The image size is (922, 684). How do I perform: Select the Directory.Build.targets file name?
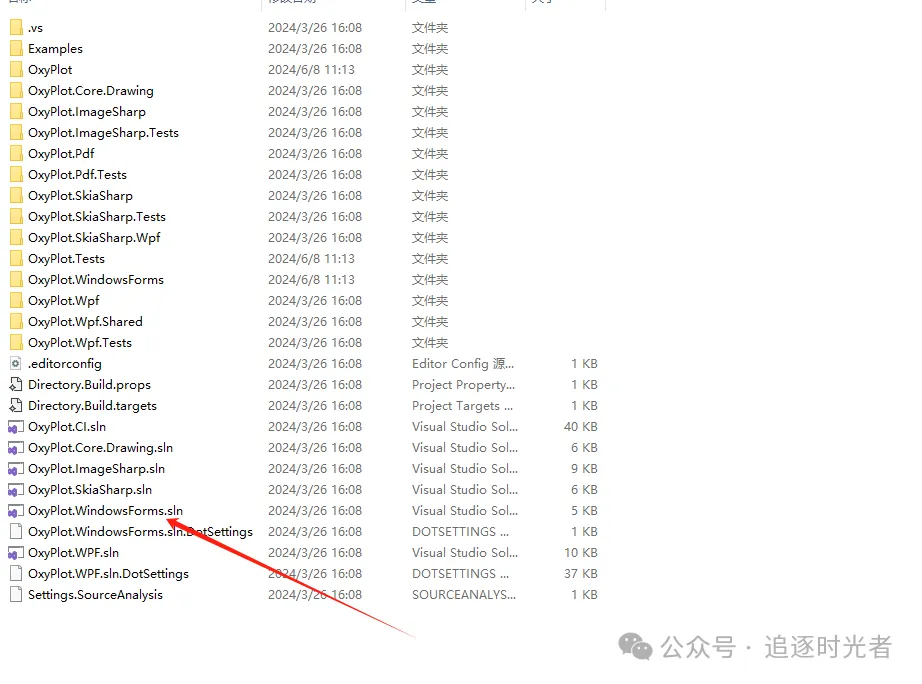(x=92, y=406)
